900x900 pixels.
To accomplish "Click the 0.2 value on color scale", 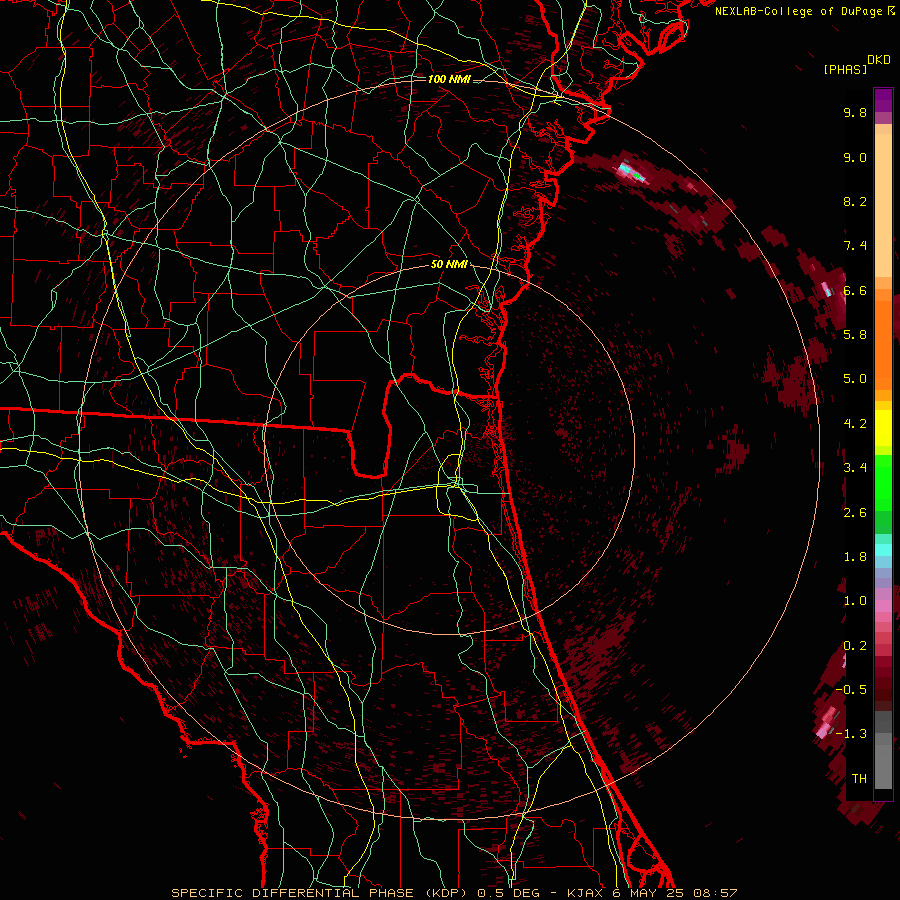I will coord(855,646).
